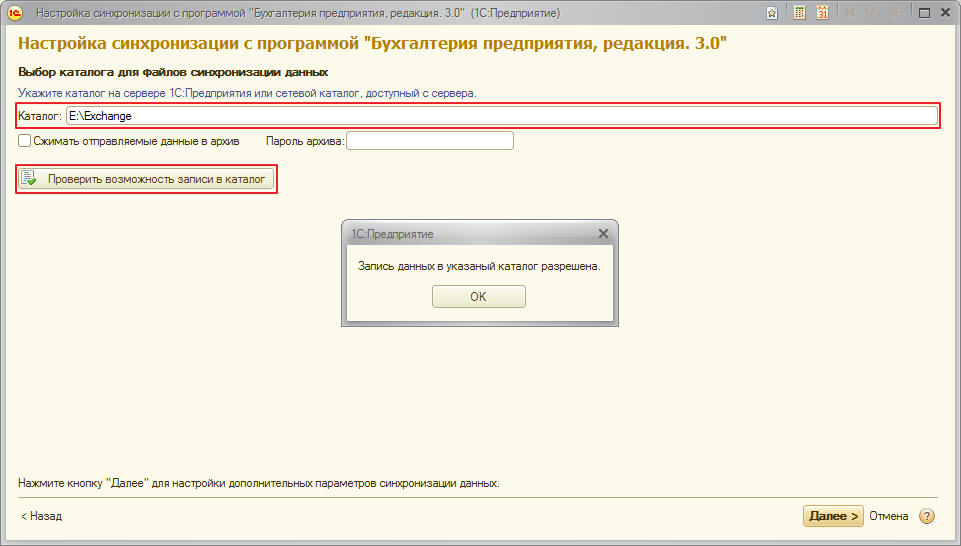Maximize the synchronization settings window
The image size is (961, 546).
tap(924, 13)
